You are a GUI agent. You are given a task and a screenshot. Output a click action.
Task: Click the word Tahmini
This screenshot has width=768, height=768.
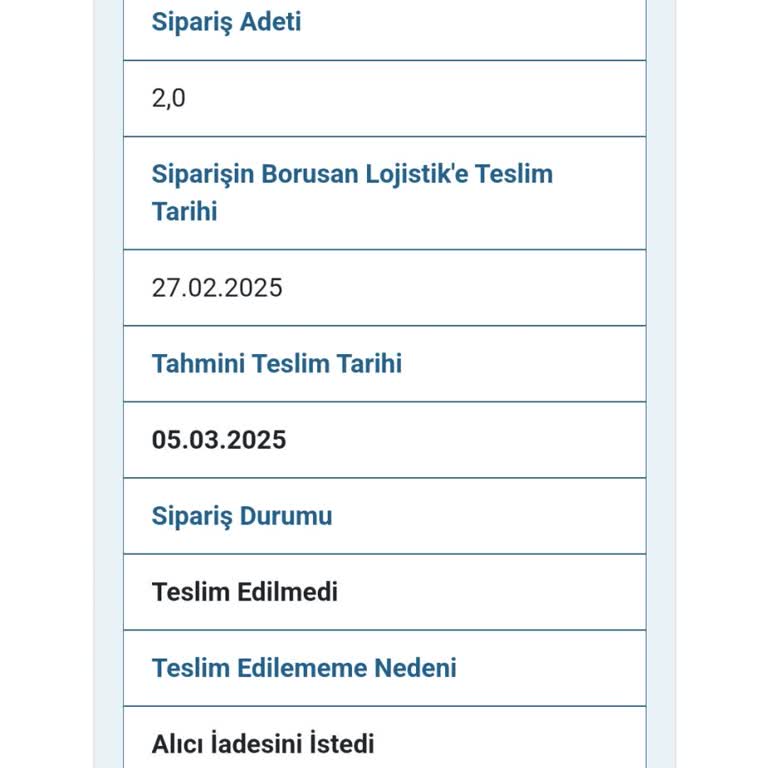197,363
